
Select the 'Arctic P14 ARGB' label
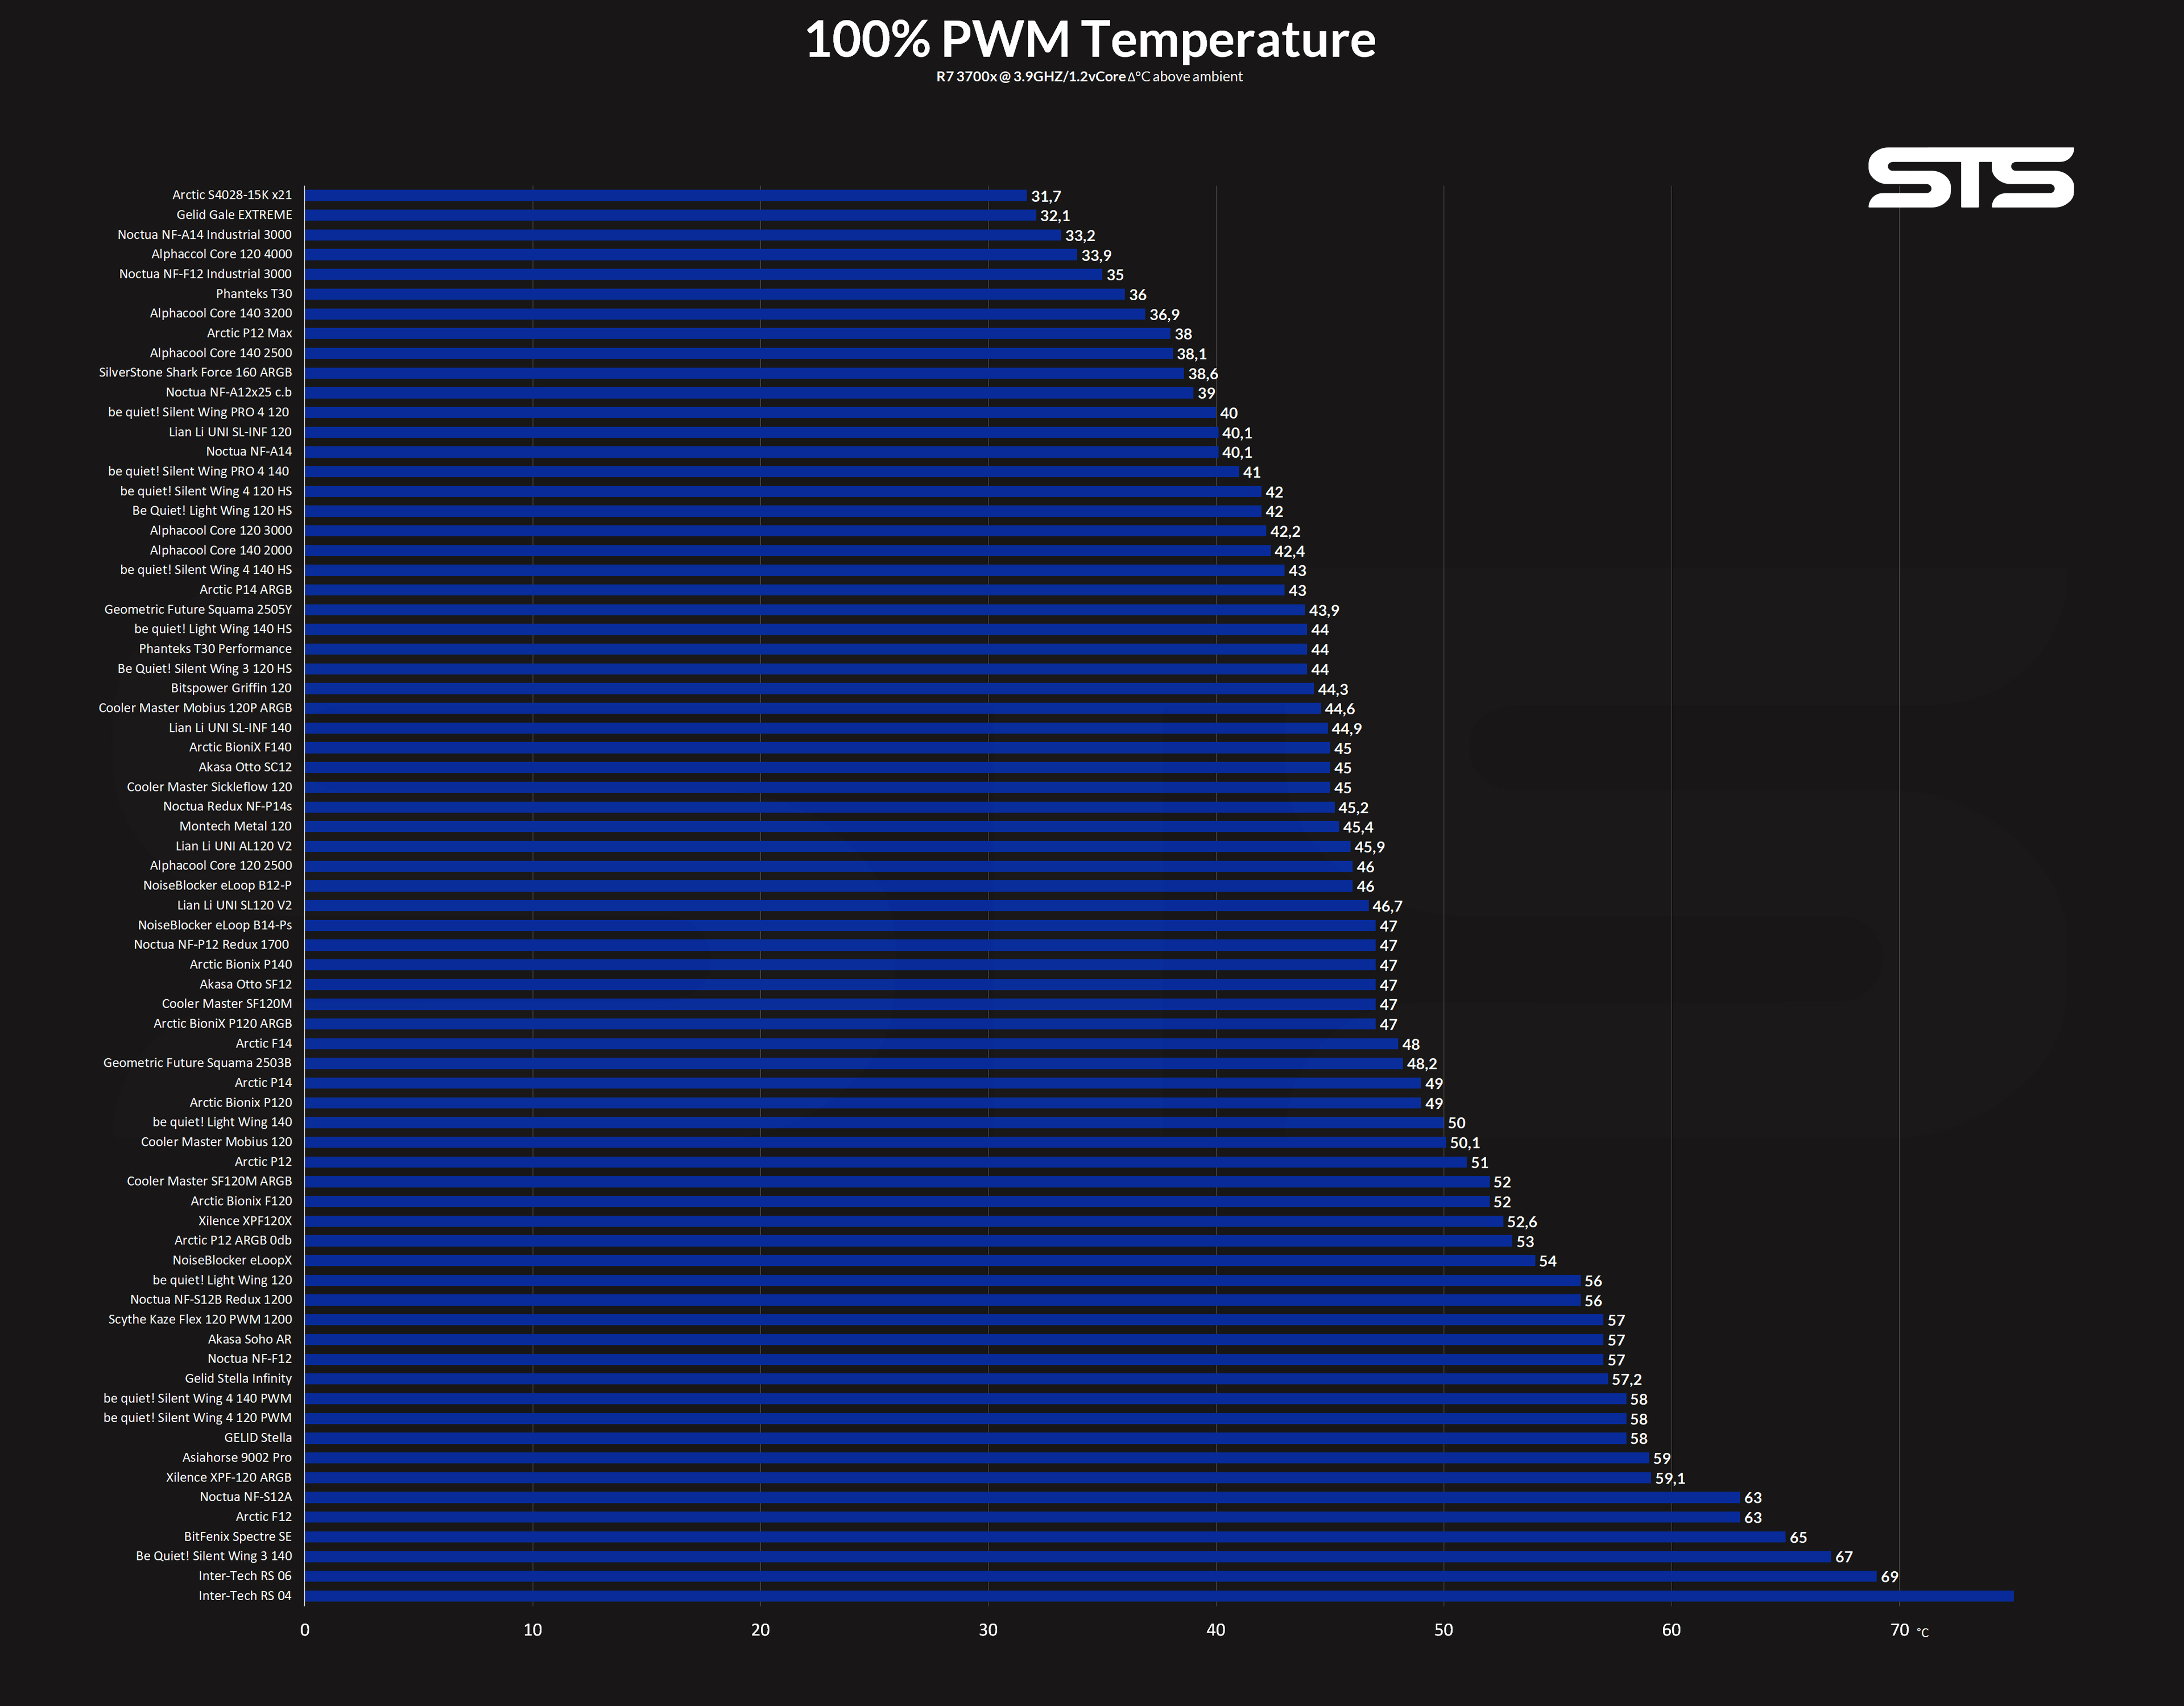tap(246, 590)
